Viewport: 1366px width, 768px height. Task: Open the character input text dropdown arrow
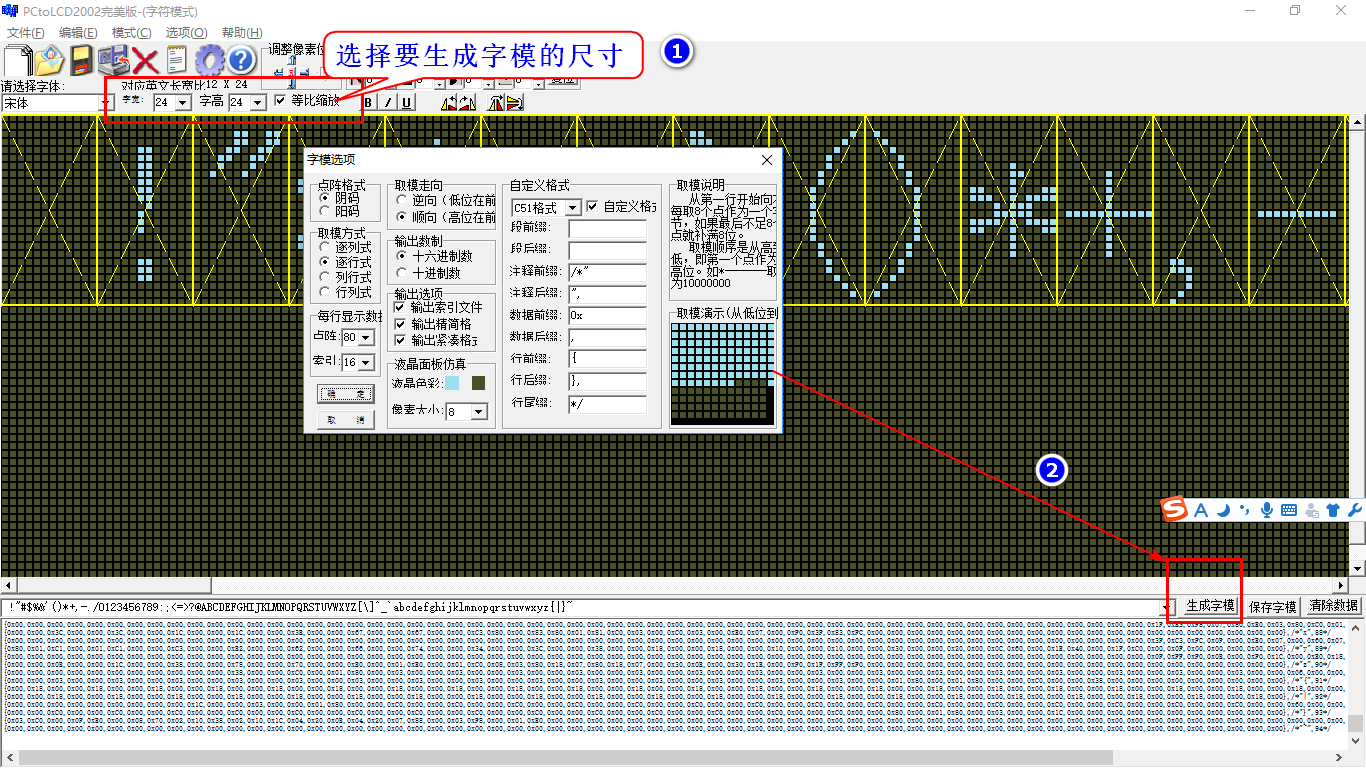1166,607
